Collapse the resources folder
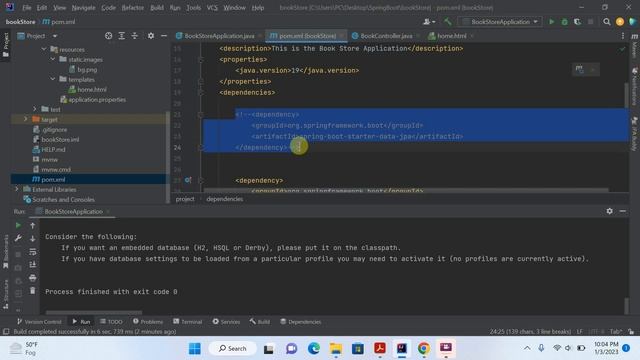This screenshot has width=640, height=360. click(44, 49)
